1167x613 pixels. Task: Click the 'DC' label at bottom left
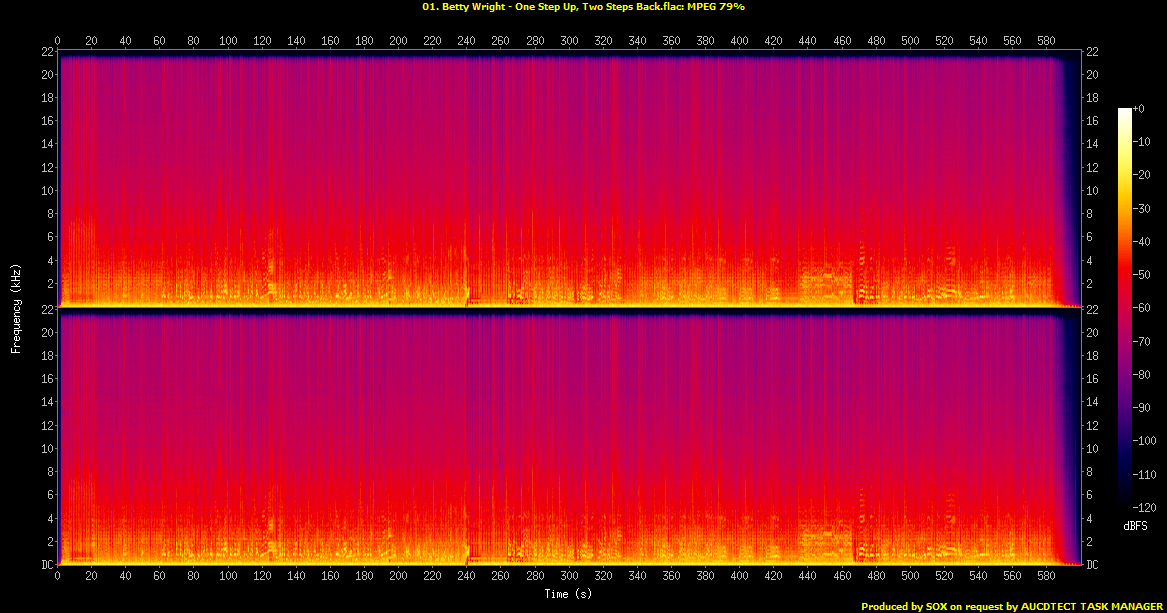tap(46, 565)
